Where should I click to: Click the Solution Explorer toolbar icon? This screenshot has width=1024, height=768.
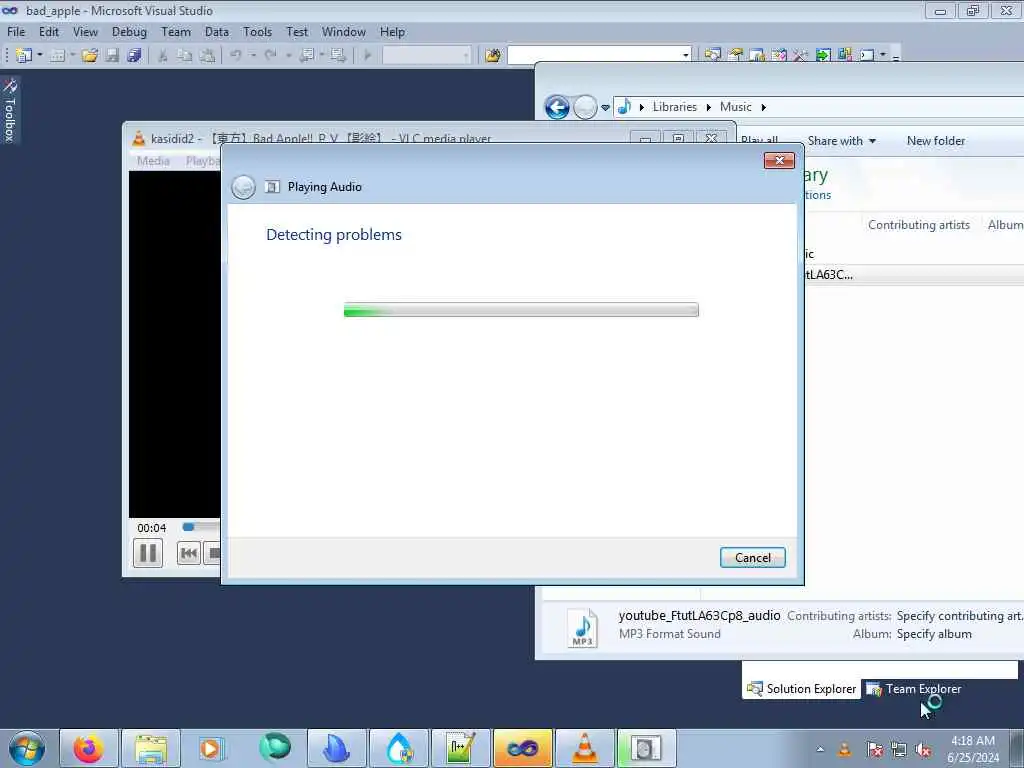click(x=712, y=56)
